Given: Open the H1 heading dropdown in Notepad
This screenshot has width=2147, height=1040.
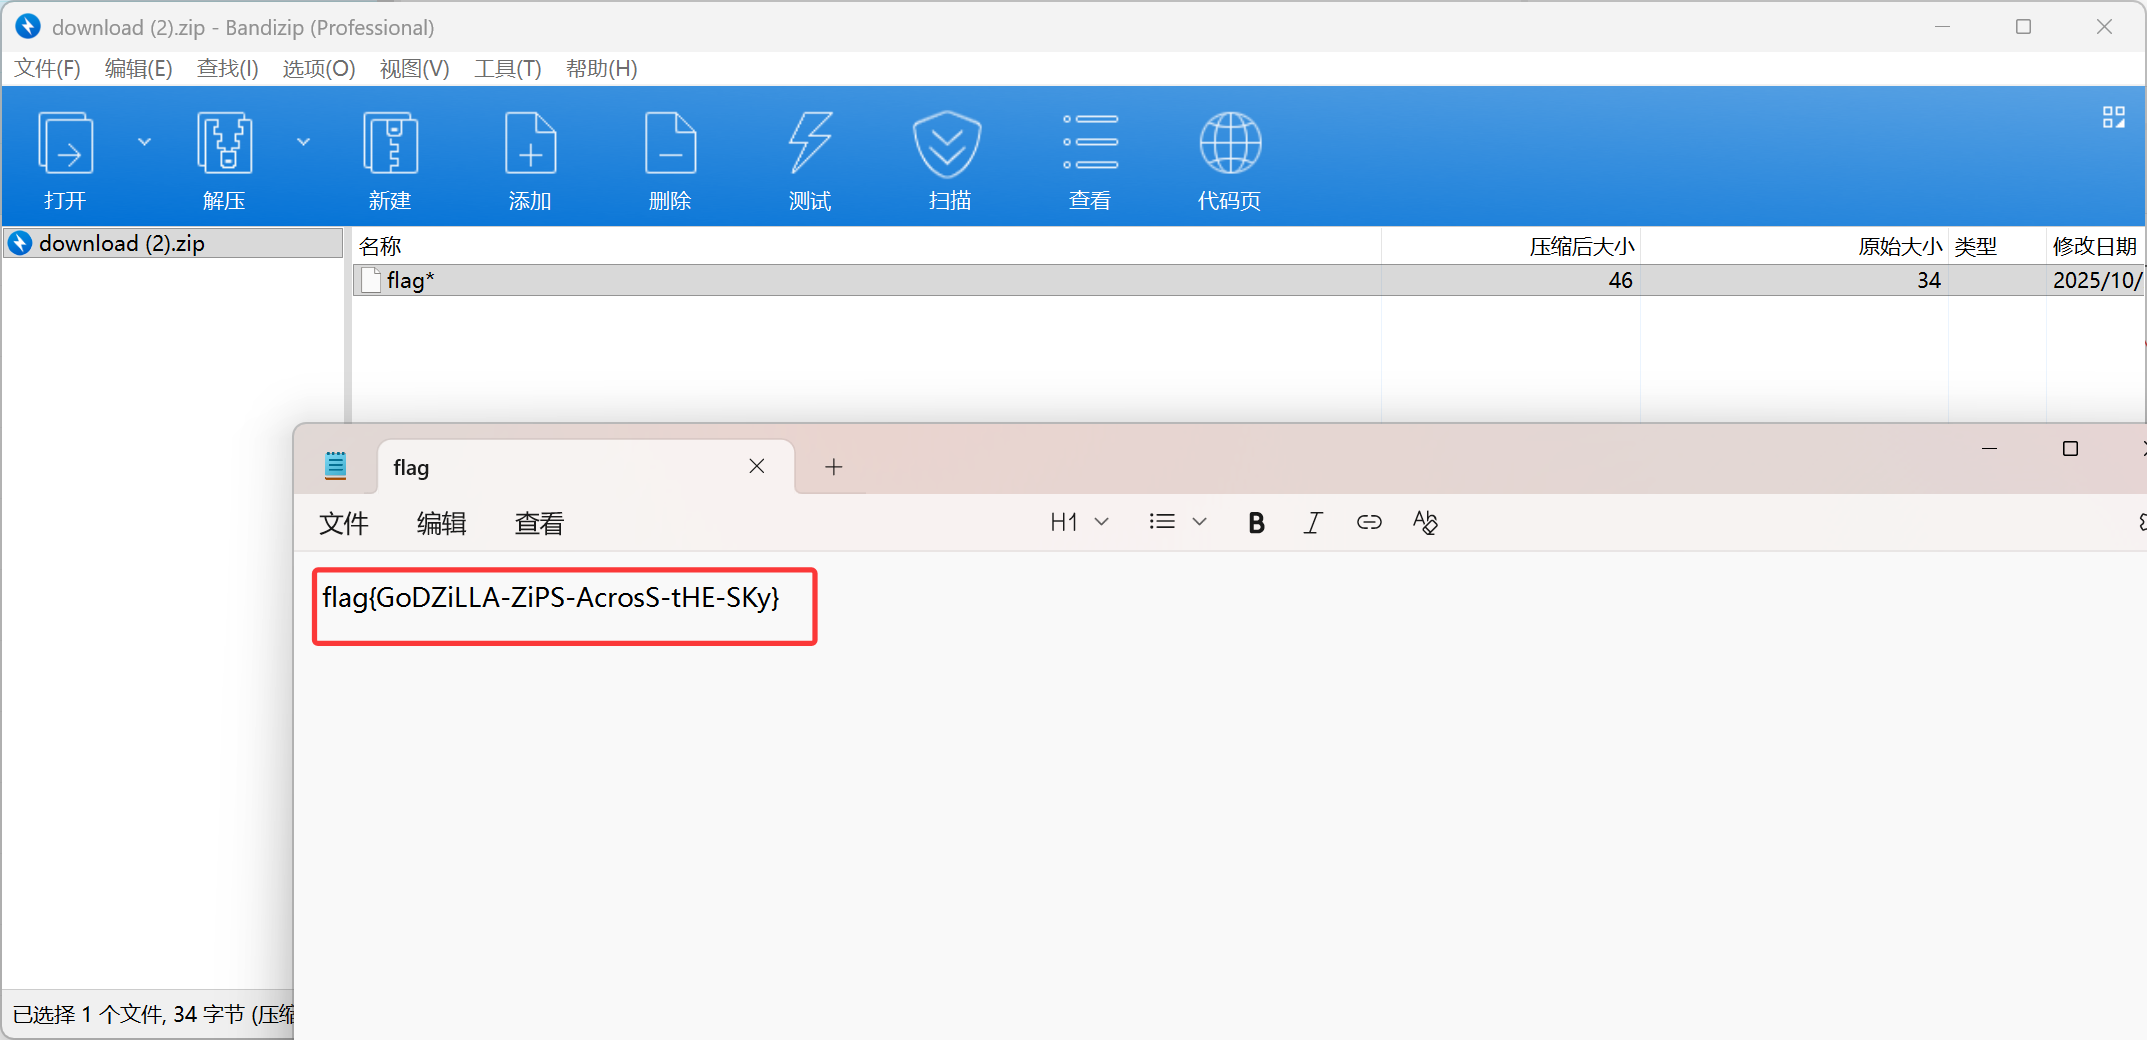Looking at the screenshot, I should (x=1079, y=522).
